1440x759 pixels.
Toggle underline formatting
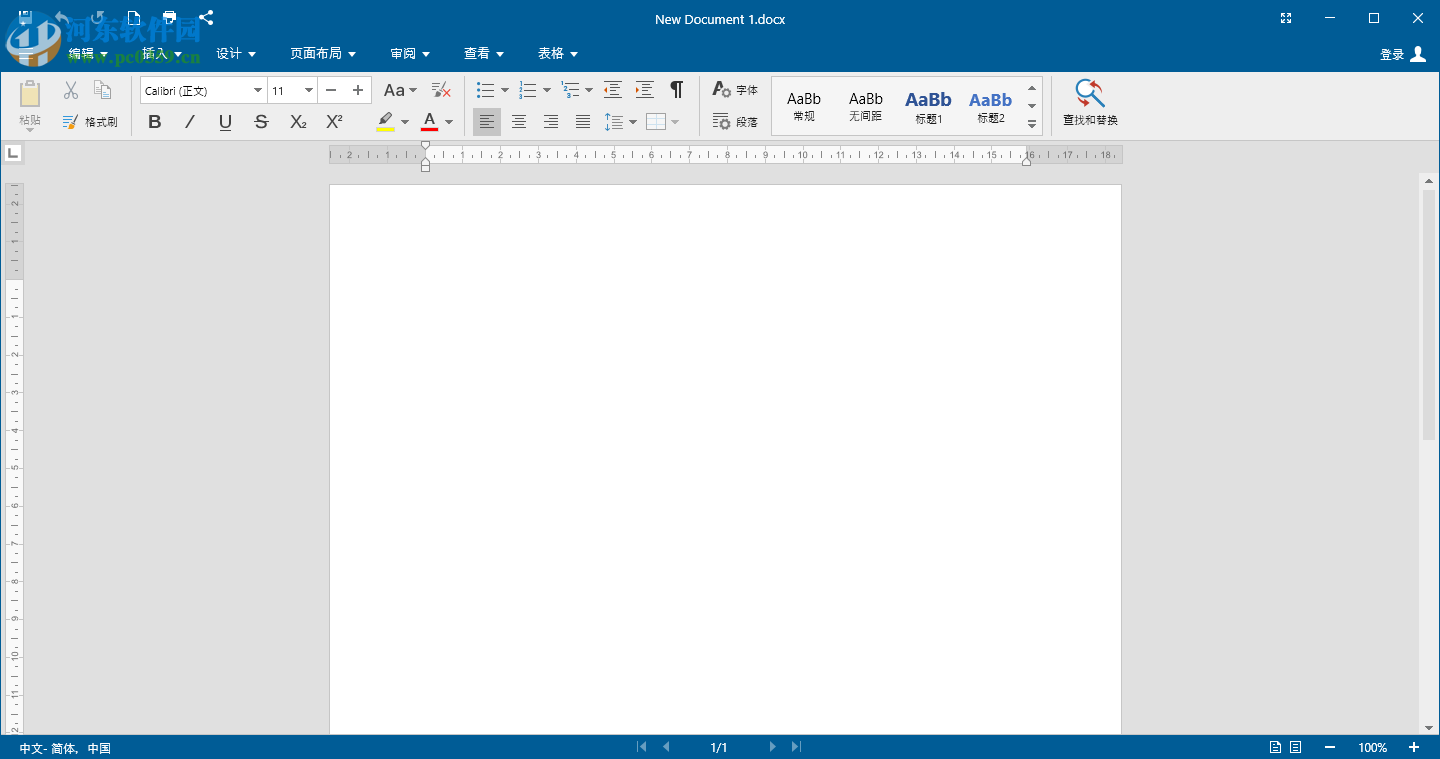click(225, 121)
